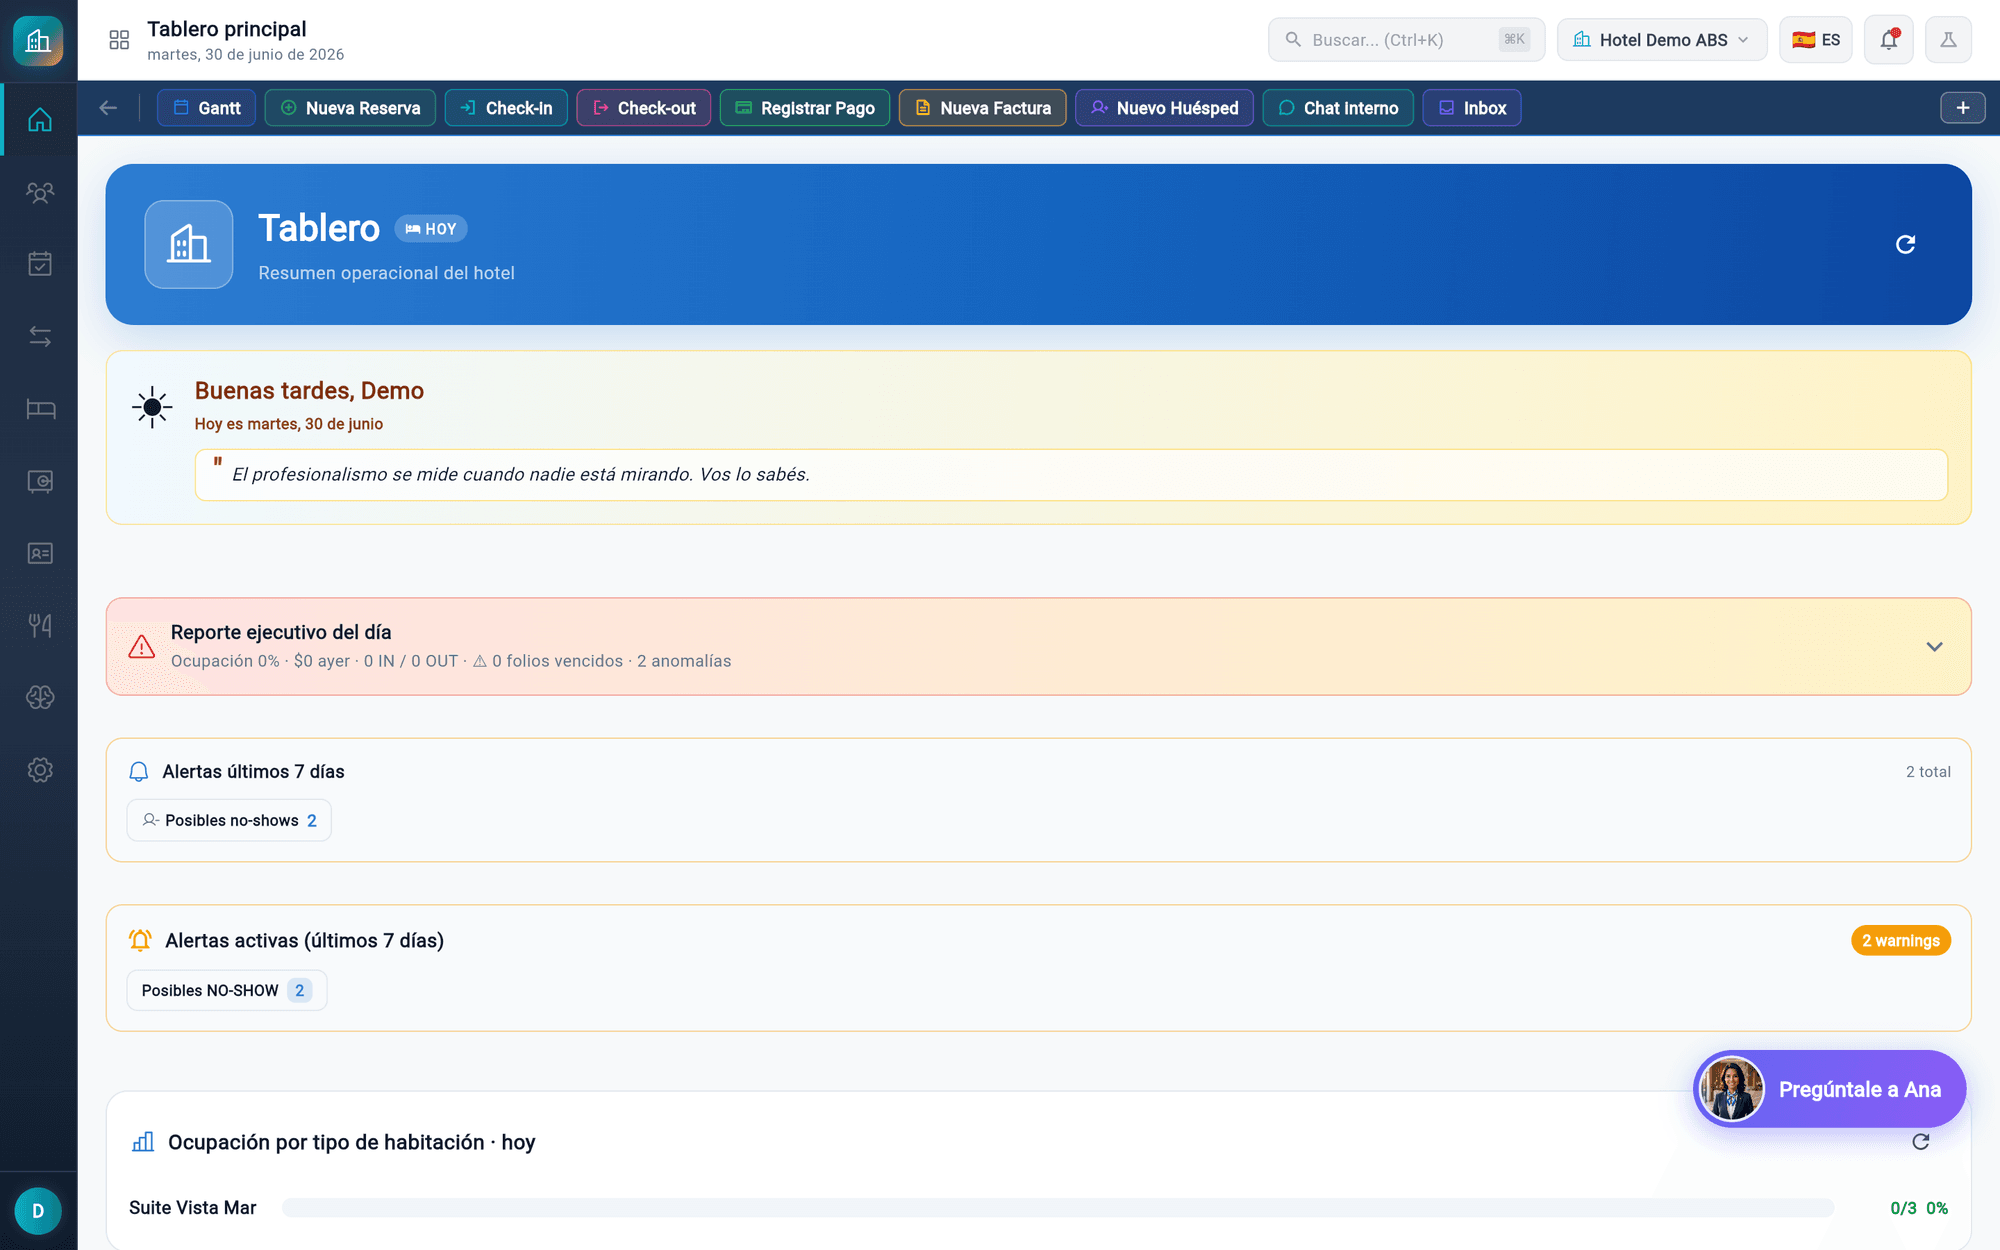This screenshot has height=1250, width=2000.
Task: Click the Posibles NO-SHOW alert chip
Action: coord(227,990)
